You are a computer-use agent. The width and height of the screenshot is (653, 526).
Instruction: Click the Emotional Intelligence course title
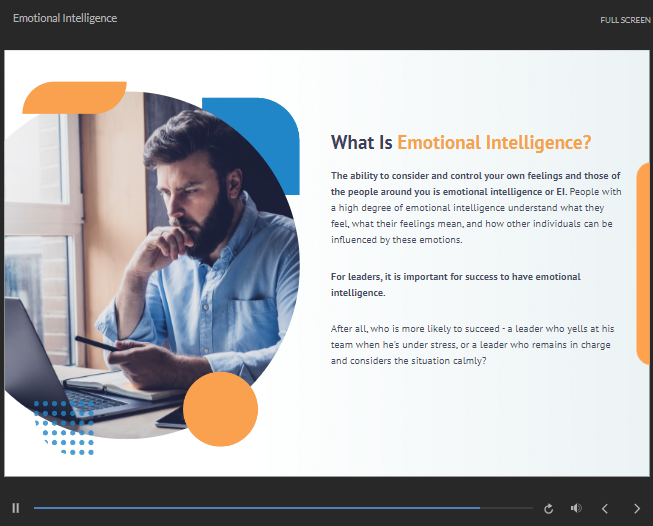point(65,19)
